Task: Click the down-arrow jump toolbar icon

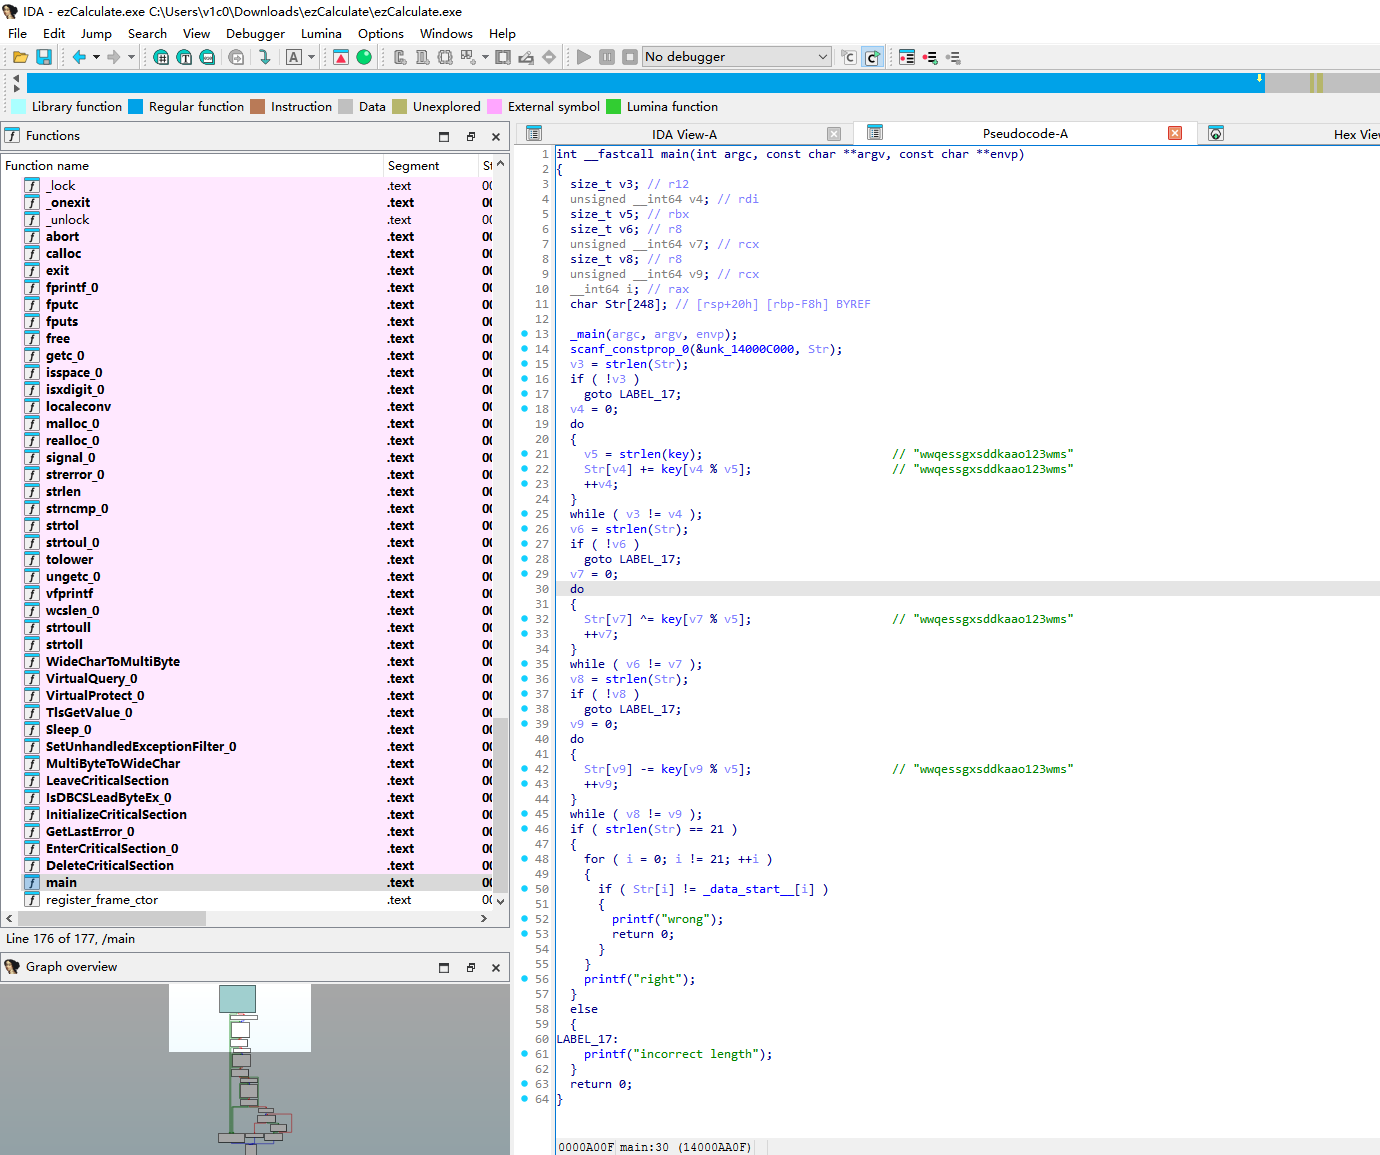Action: tap(264, 57)
